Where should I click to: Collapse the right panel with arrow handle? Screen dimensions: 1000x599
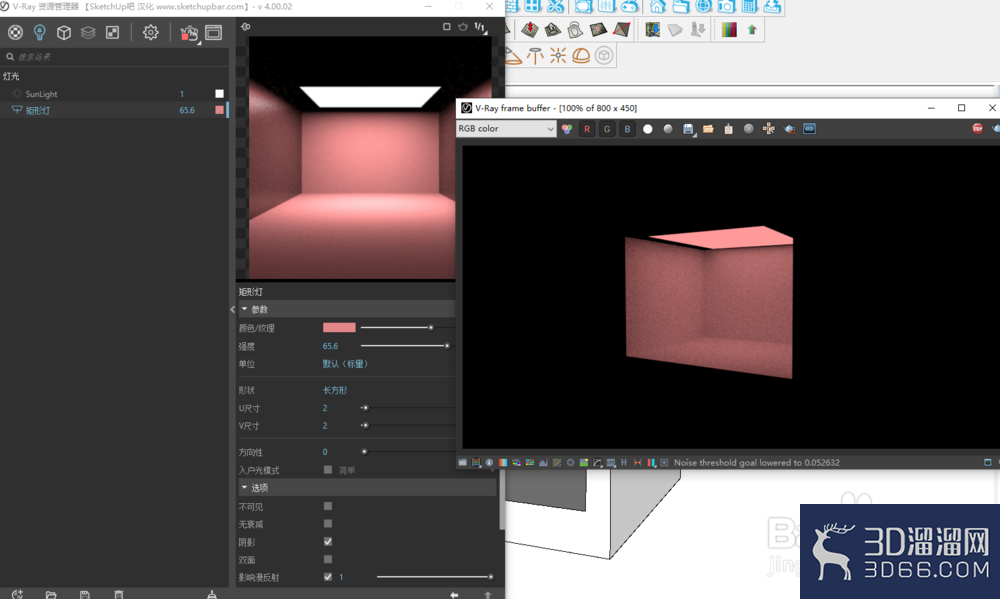click(232, 309)
